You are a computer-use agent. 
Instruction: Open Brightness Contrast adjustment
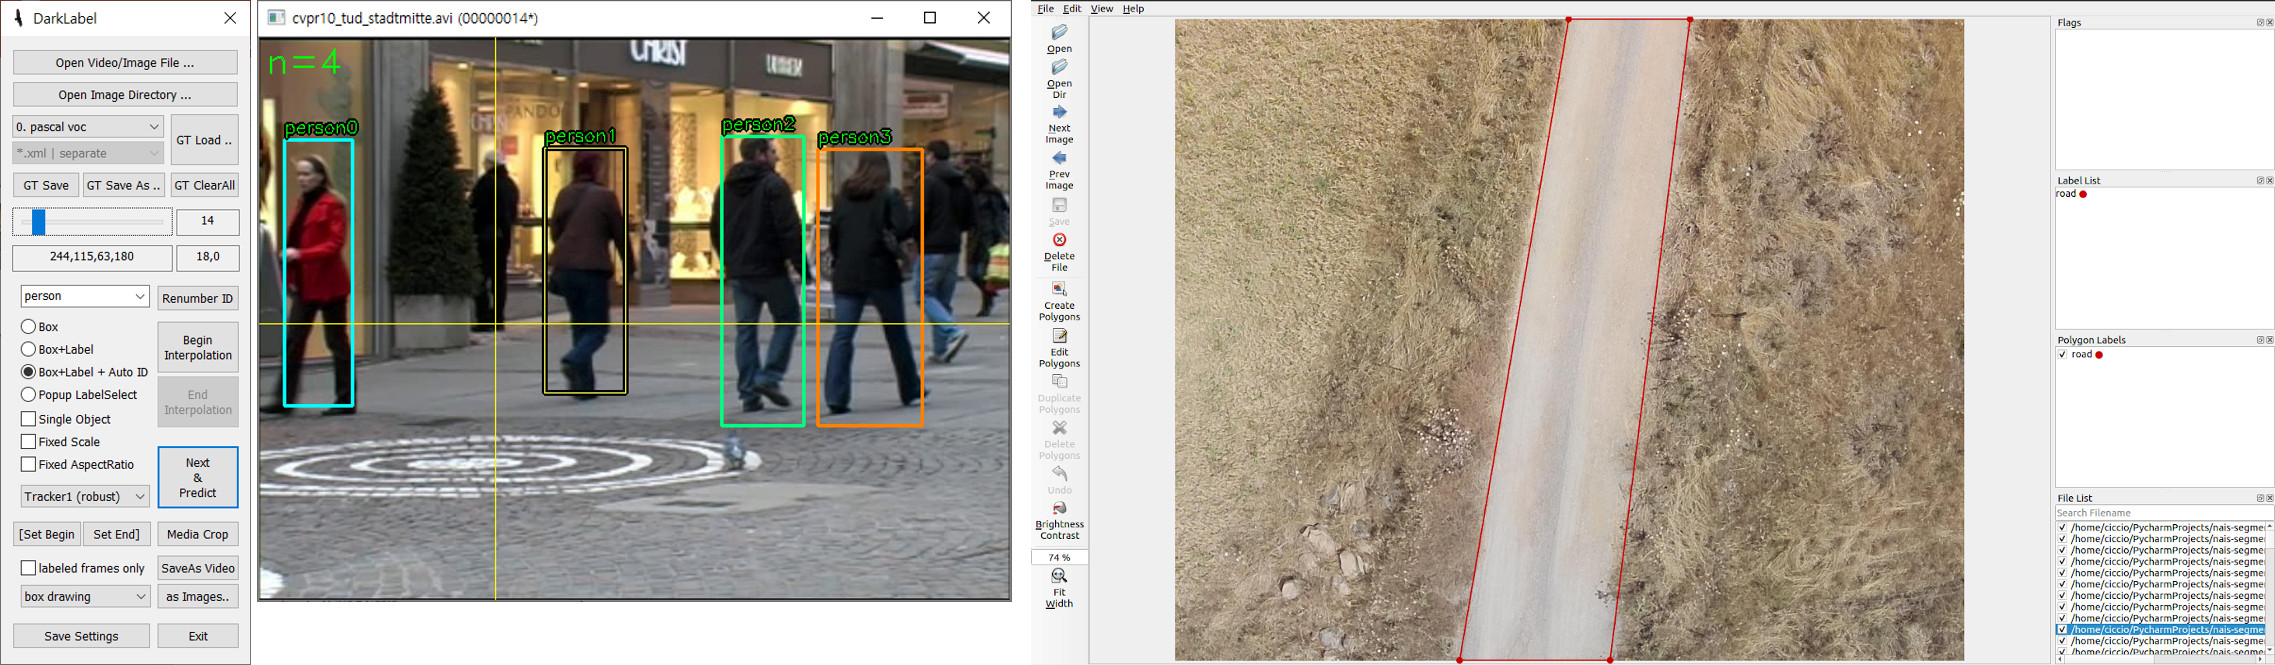[x=1059, y=519]
